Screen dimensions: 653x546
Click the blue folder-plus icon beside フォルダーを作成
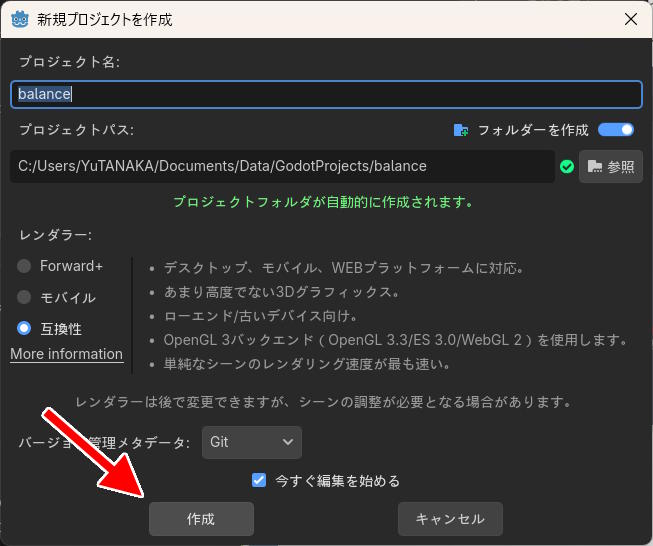(461, 130)
